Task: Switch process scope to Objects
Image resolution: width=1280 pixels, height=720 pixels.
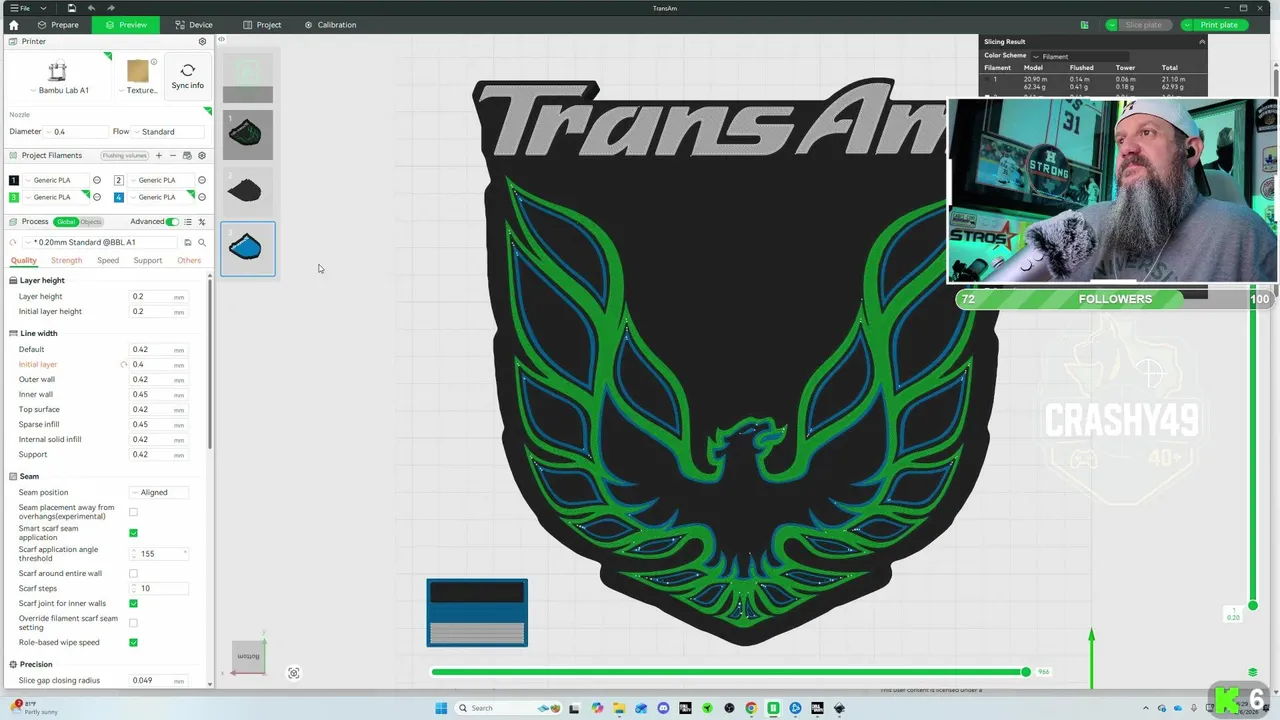Action: (91, 222)
